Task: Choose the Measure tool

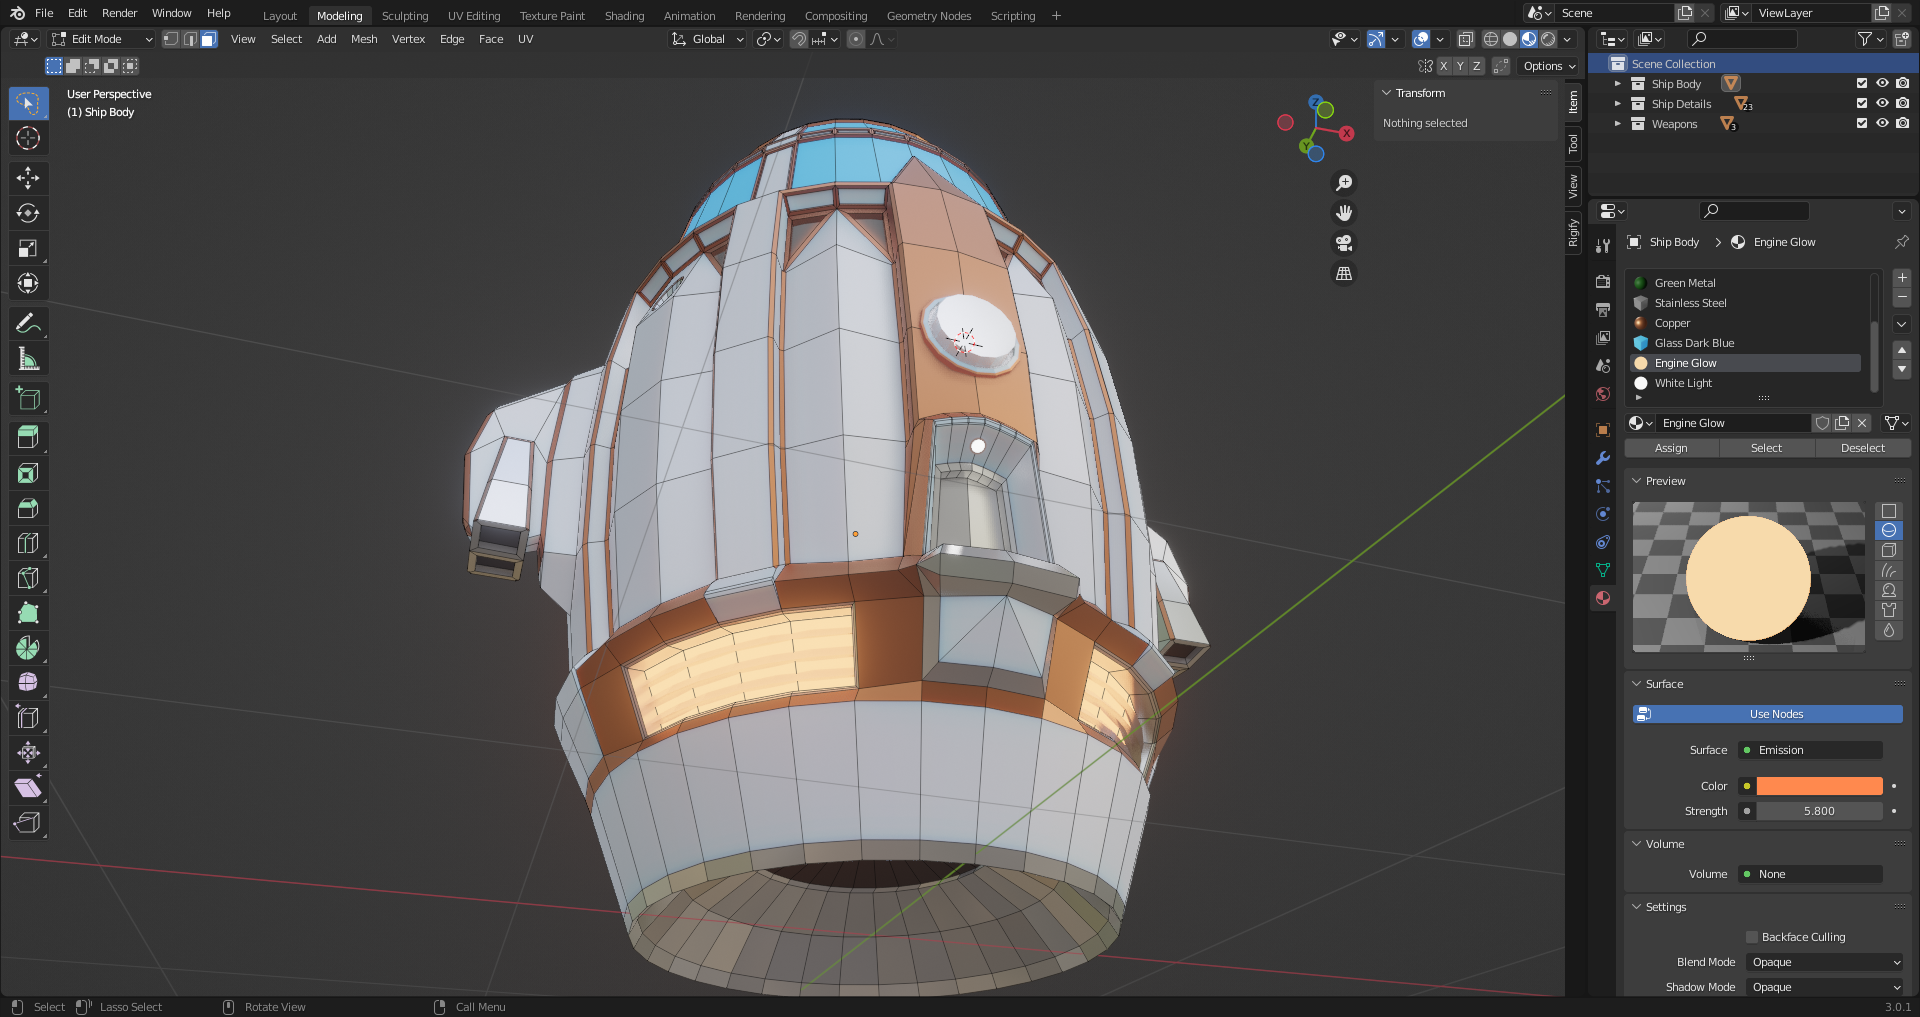Action: [28, 359]
